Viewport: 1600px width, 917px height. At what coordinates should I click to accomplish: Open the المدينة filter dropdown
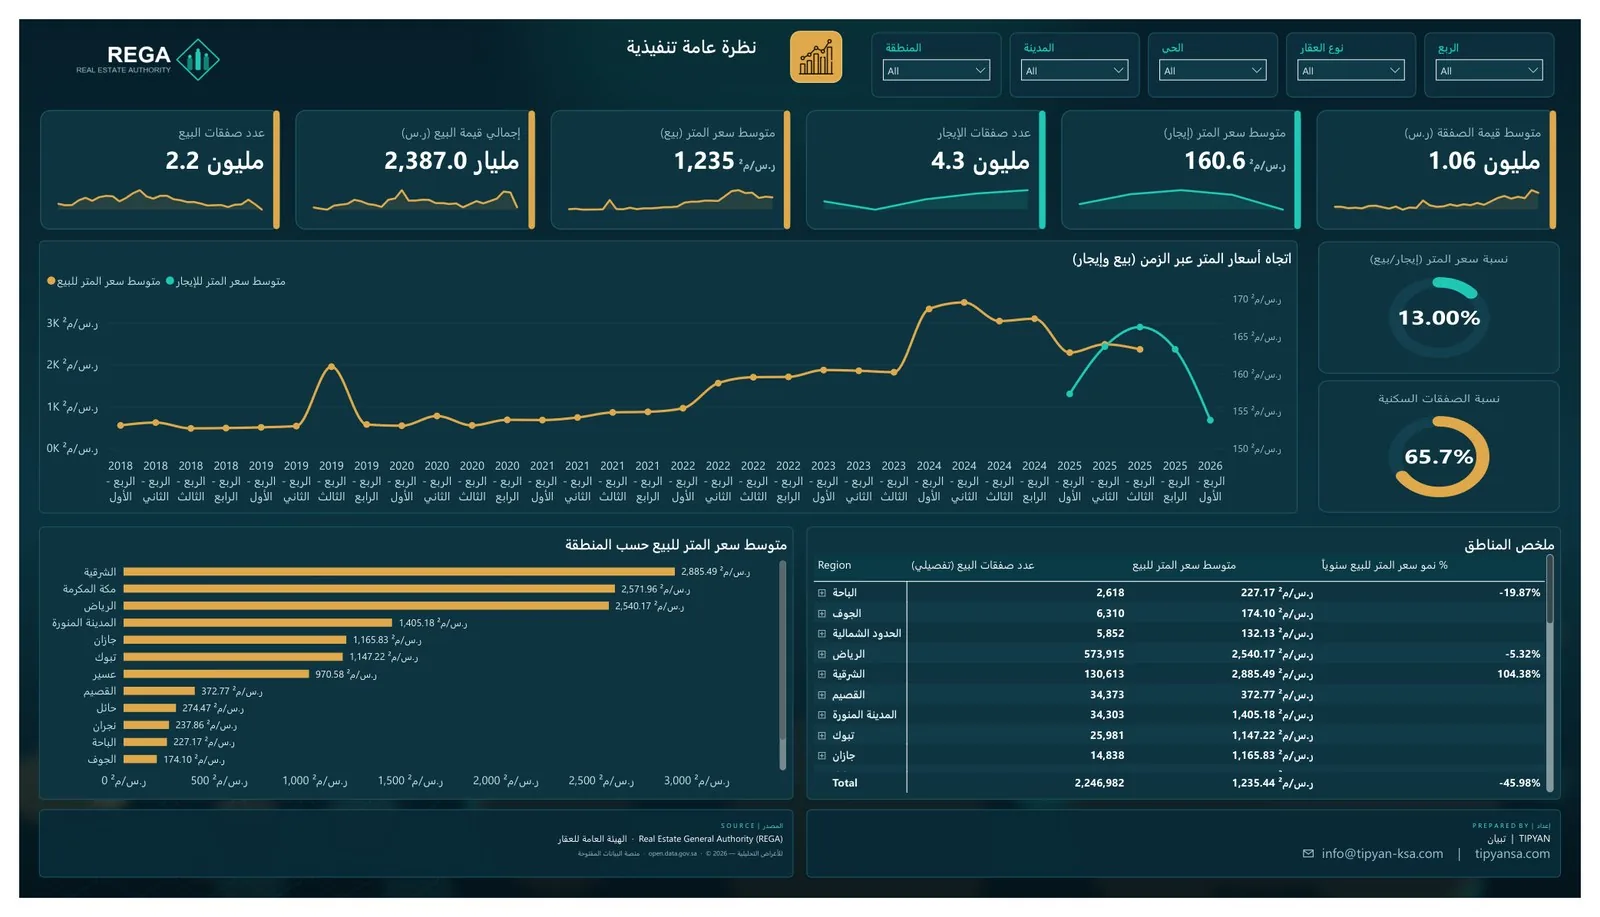(1074, 70)
